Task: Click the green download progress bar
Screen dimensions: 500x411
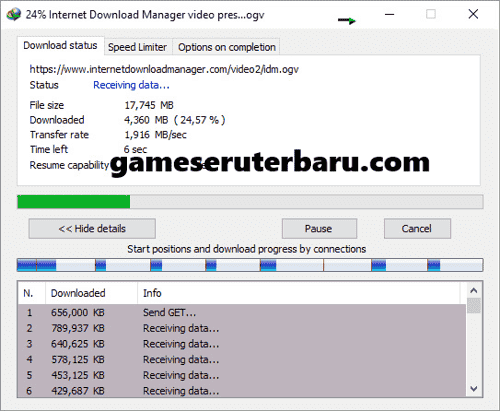Action: point(250,202)
